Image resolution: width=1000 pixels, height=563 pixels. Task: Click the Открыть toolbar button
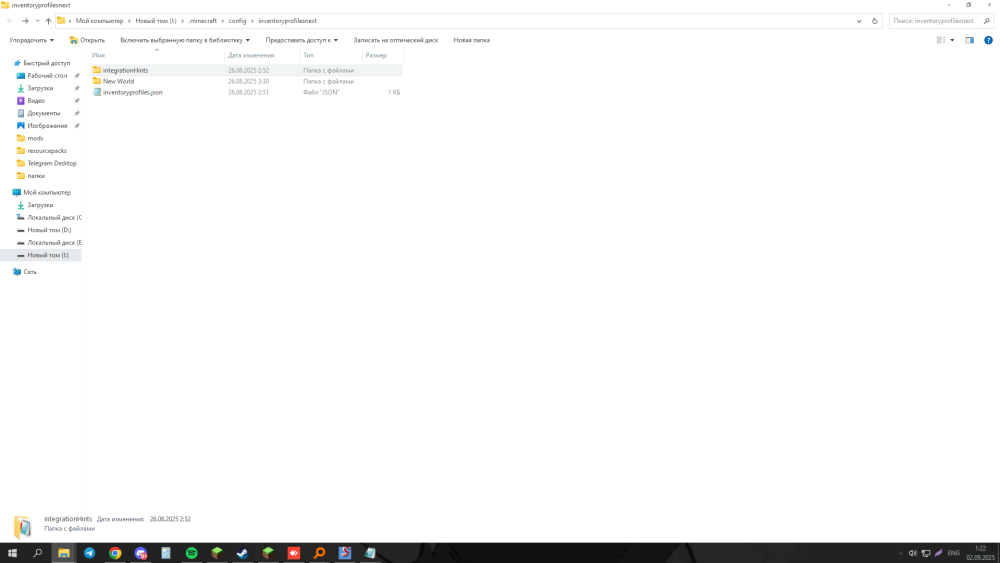coord(87,40)
